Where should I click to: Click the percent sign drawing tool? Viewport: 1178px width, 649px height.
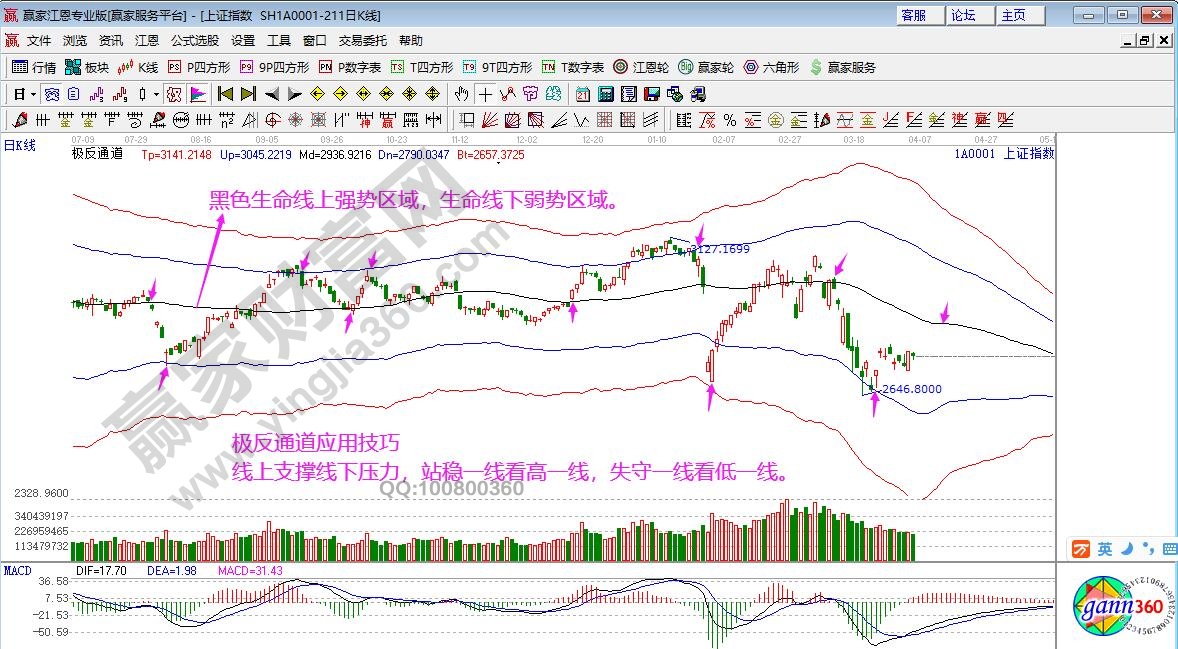(729, 120)
